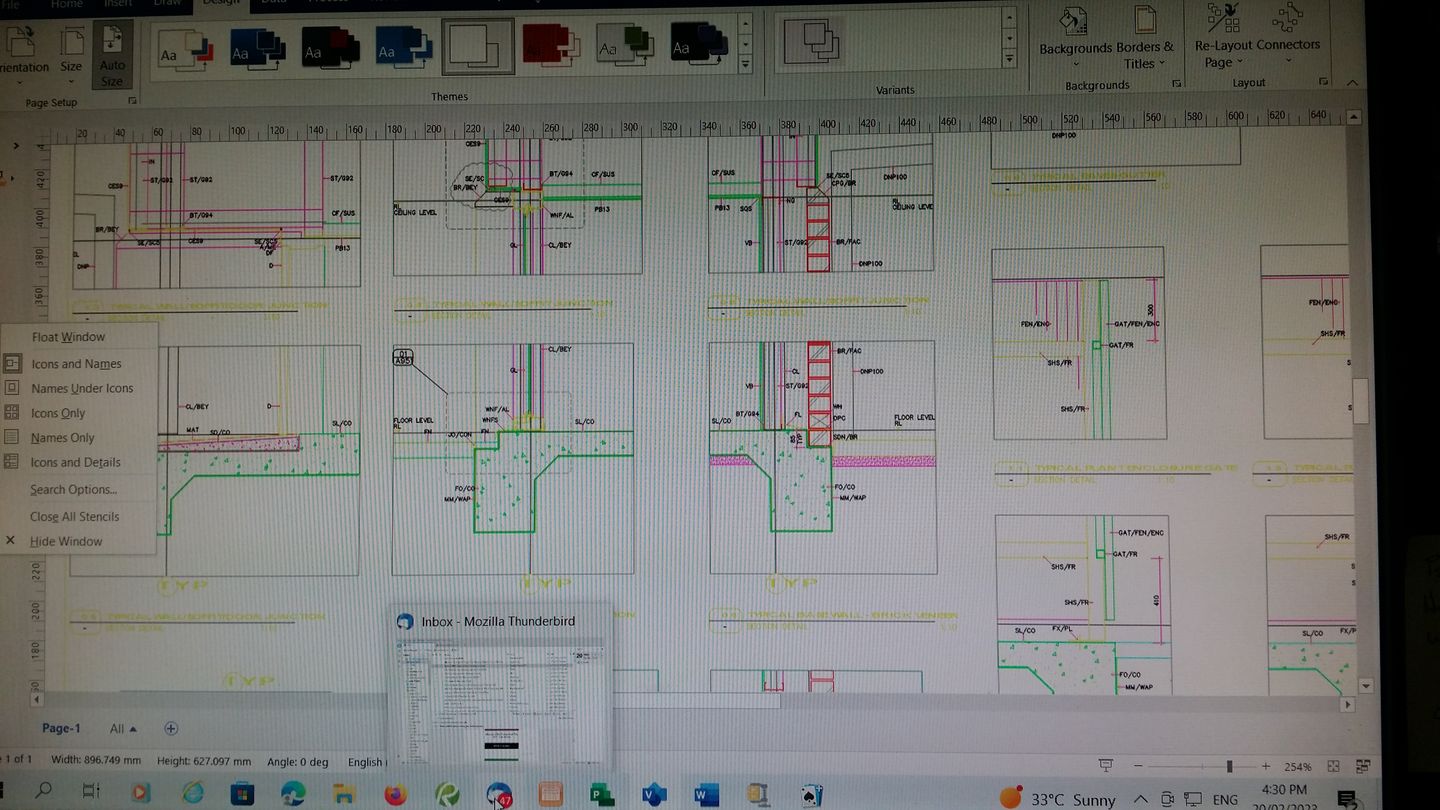This screenshot has width=1440, height=810.
Task: Open Firefox from the taskbar
Action: [395, 795]
